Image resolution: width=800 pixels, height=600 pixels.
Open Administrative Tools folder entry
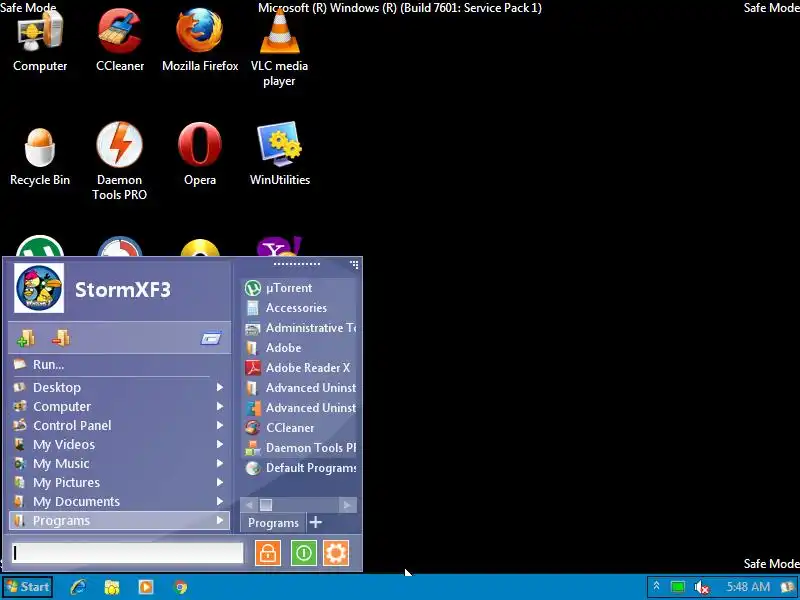pos(299,328)
